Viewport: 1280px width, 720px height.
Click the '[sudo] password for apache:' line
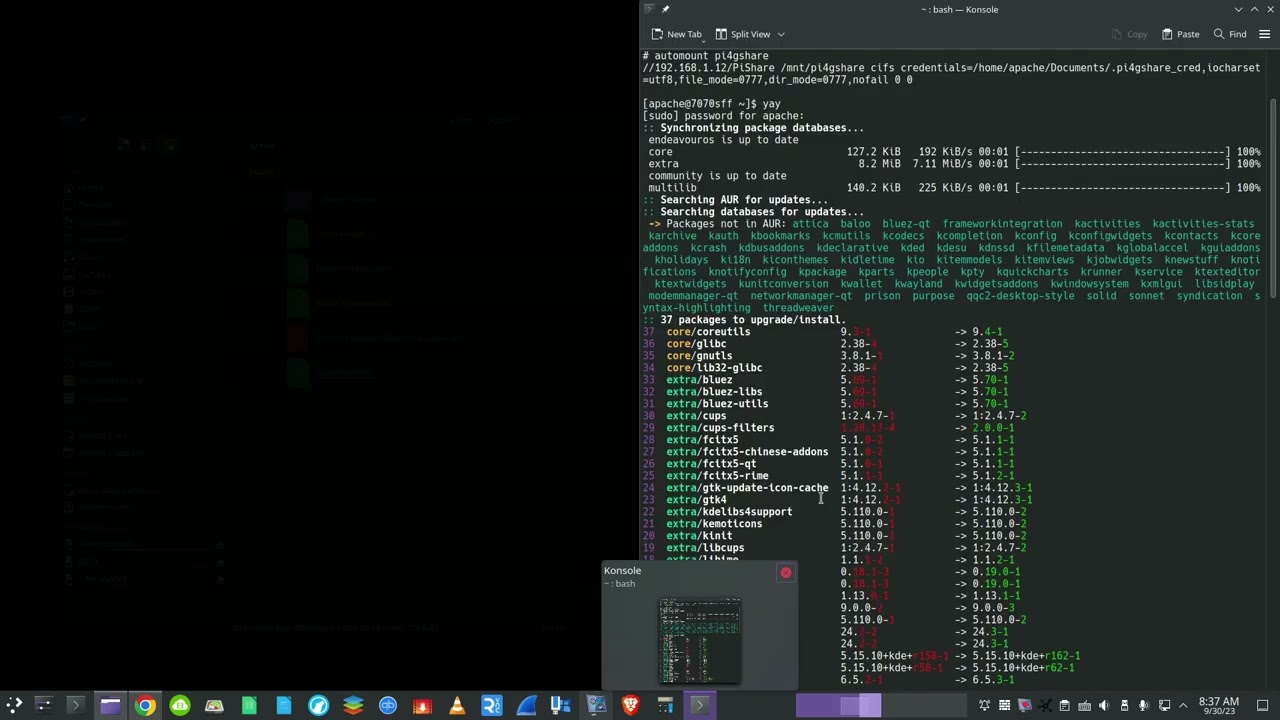723,116
